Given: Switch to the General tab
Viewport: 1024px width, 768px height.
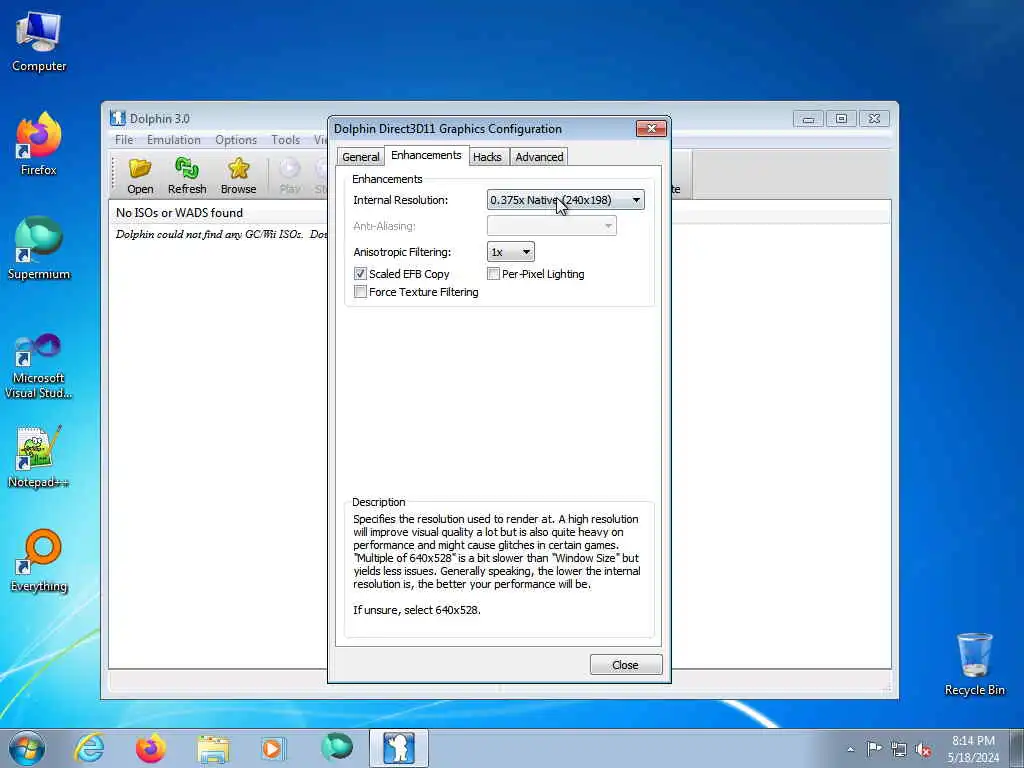Looking at the screenshot, I should click(360, 157).
